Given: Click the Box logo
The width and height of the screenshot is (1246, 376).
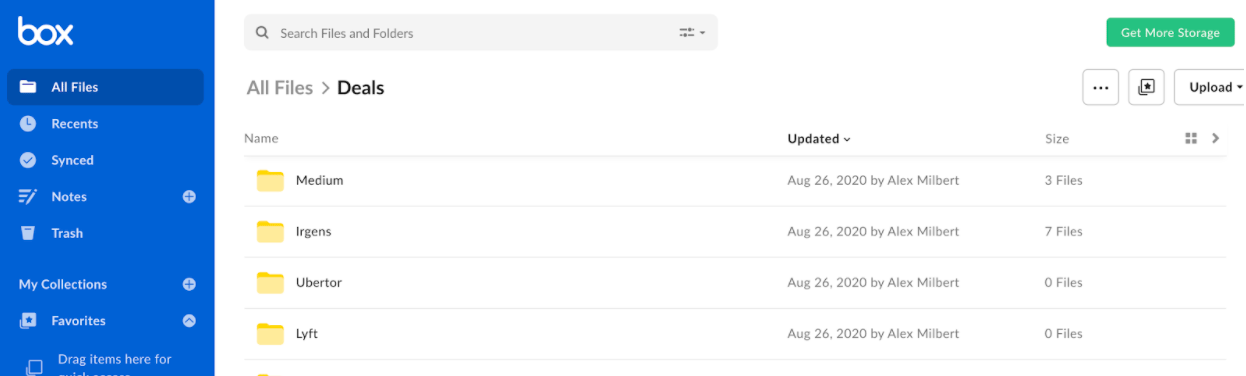Looking at the screenshot, I should pos(45,32).
